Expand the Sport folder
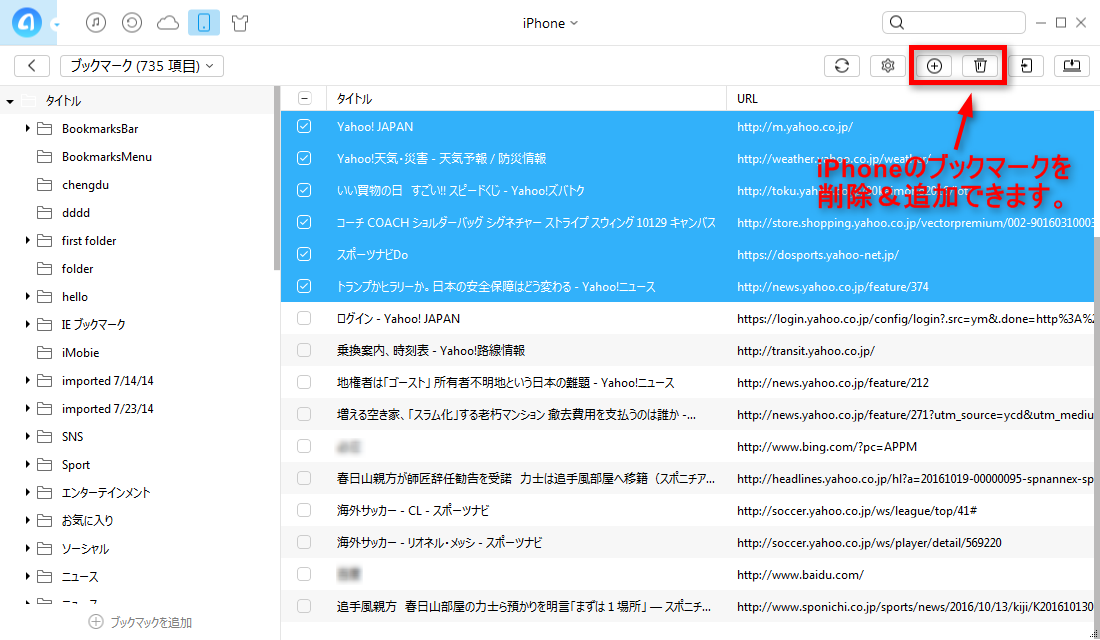Screen dimensions: 1100x640 coord(27,465)
